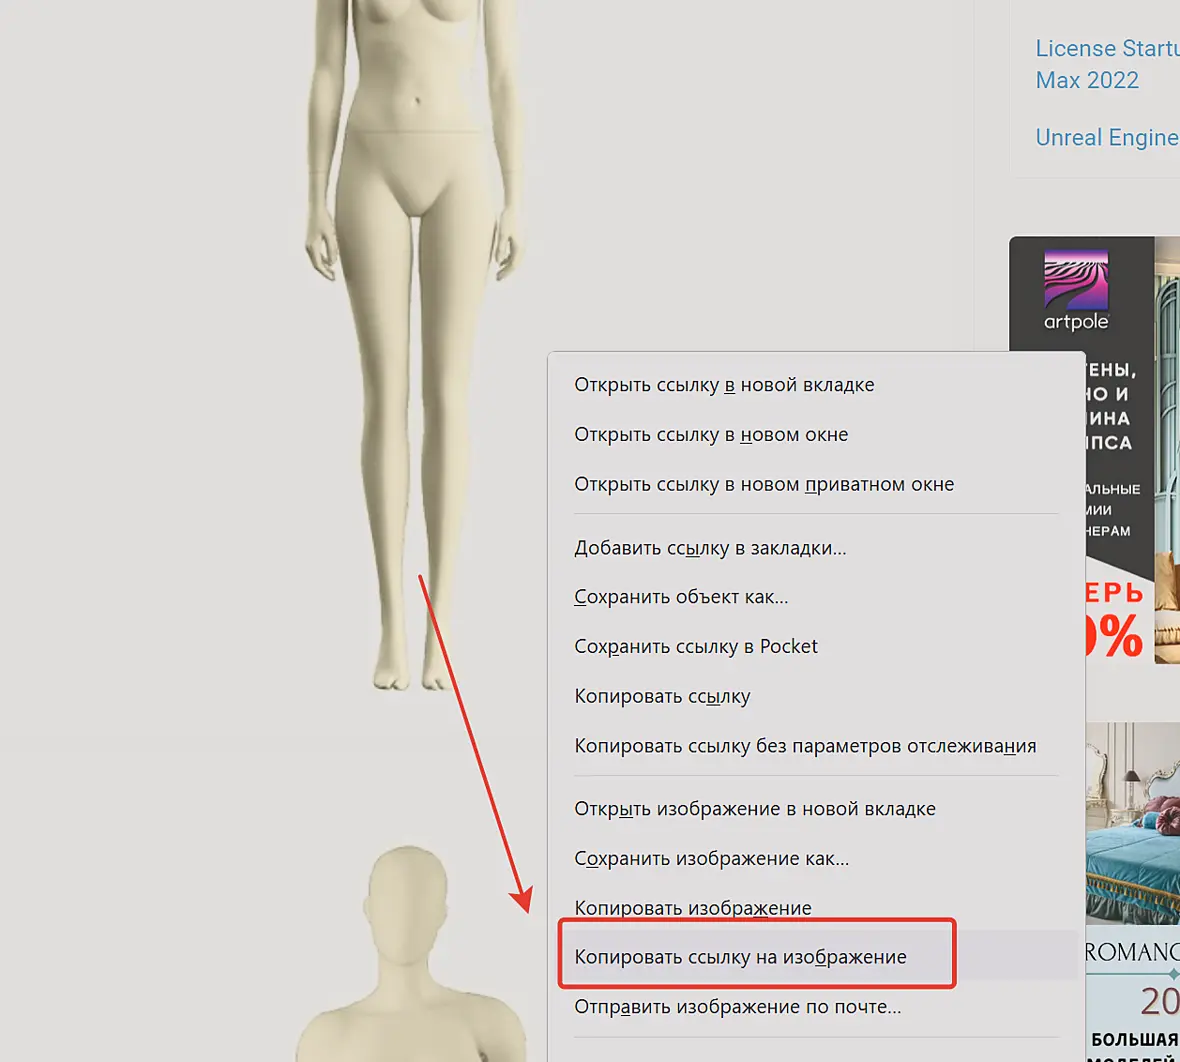Open the License Startup Max 2022 link

[1107, 64]
